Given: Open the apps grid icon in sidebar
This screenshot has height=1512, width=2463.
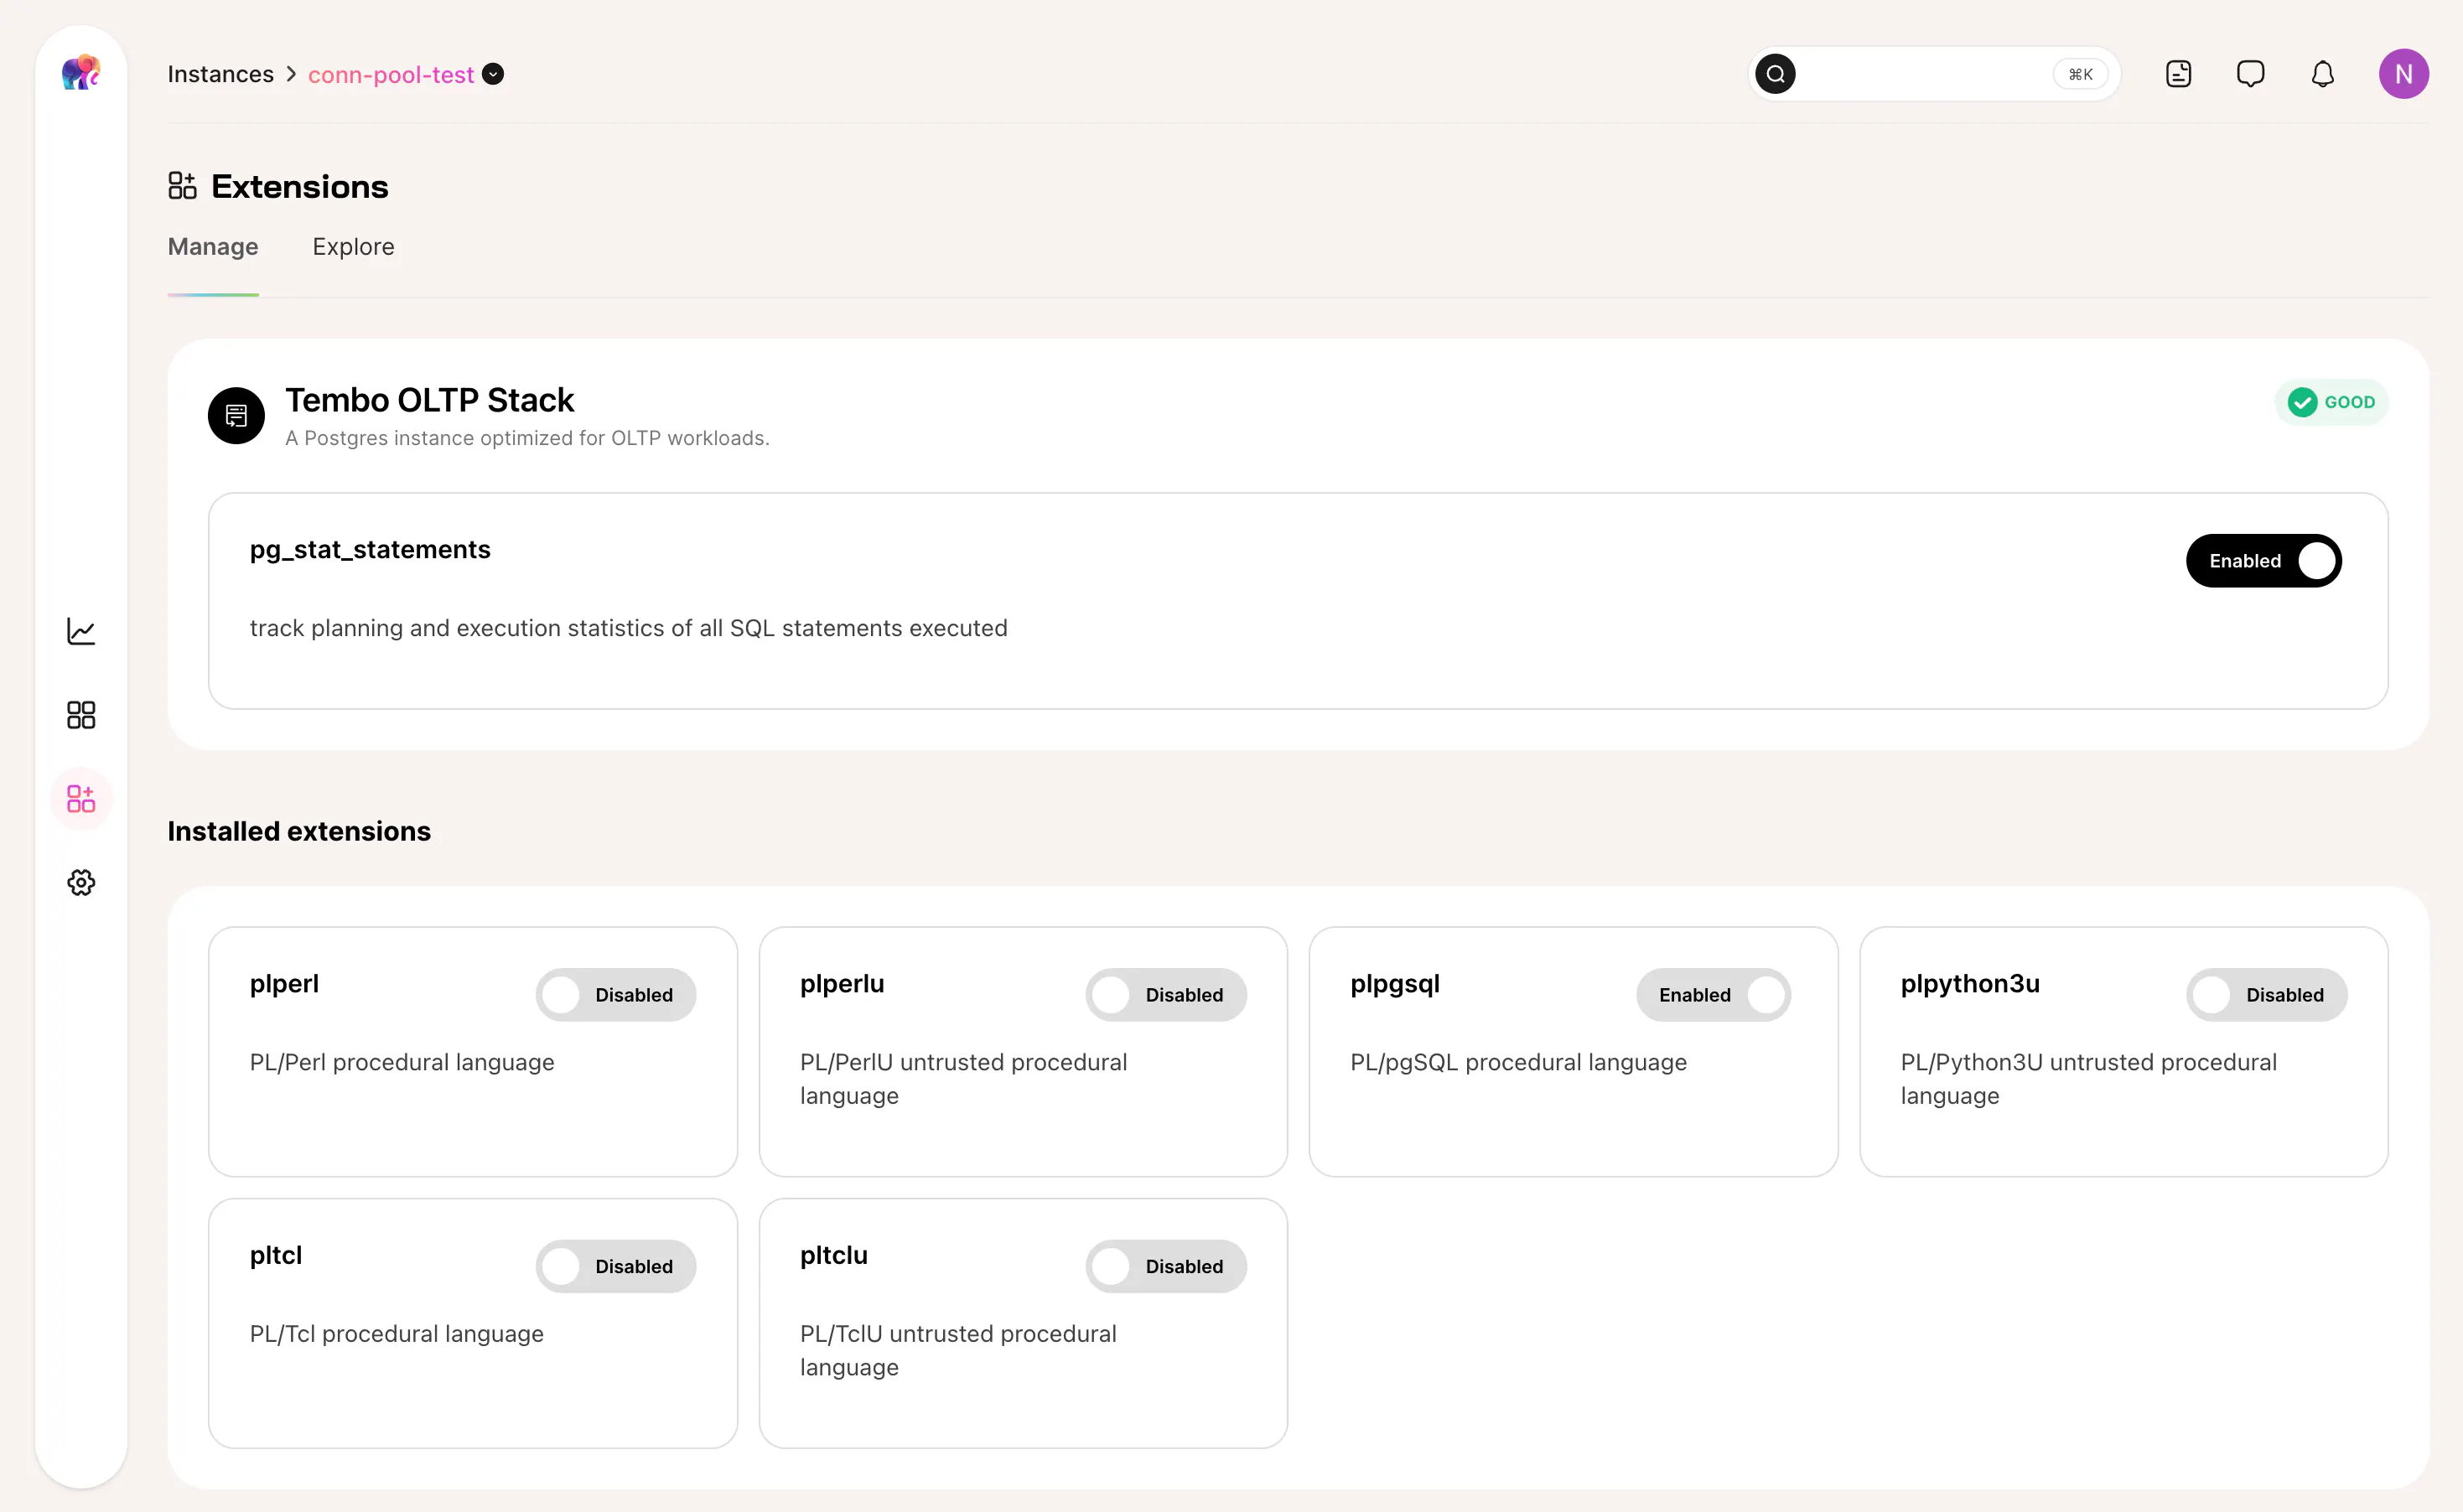Looking at the screenshot, I should (x=81, y=715).
